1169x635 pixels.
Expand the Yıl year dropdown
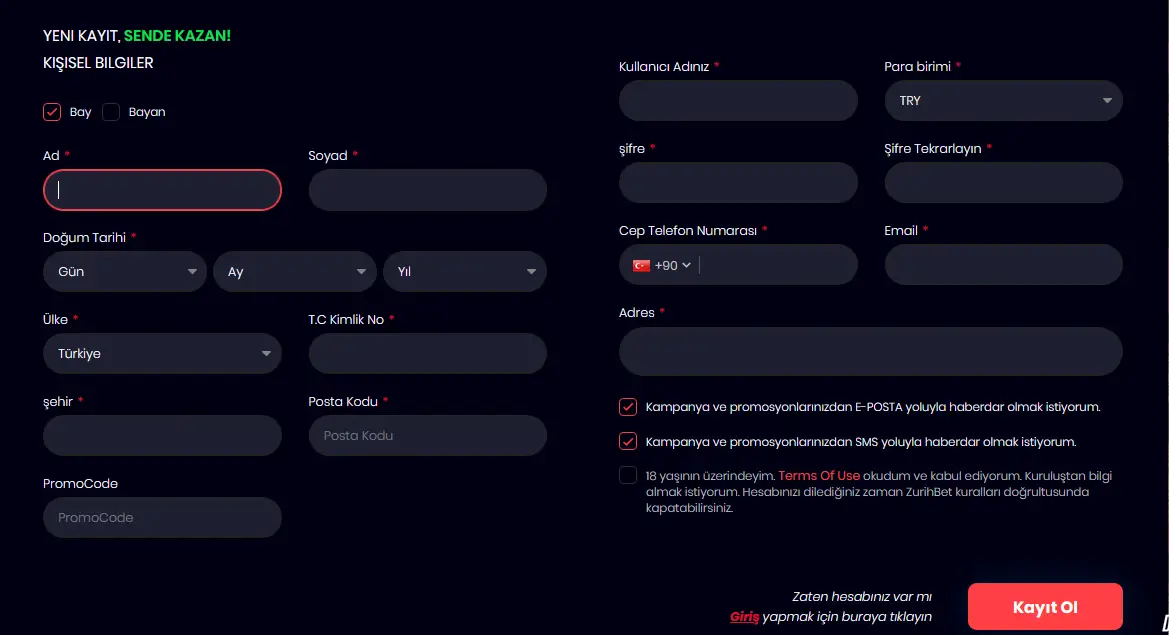coord(465,271)
